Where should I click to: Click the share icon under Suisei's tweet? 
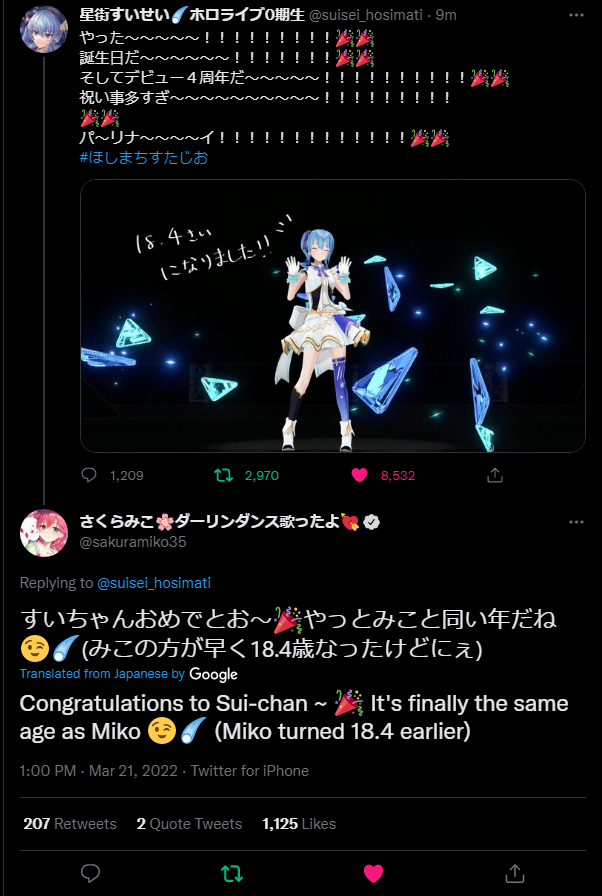click(x=495, y=475)
